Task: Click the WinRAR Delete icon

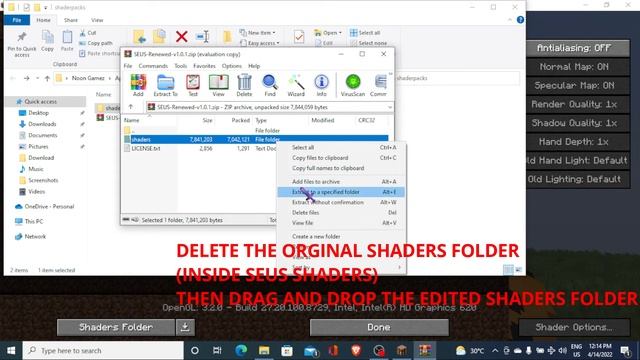Action: 244,85
